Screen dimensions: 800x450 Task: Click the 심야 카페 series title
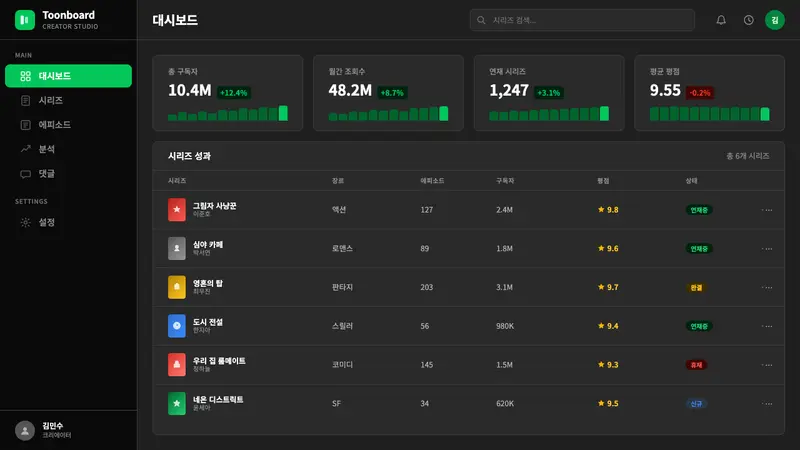(x=208, y=244)
